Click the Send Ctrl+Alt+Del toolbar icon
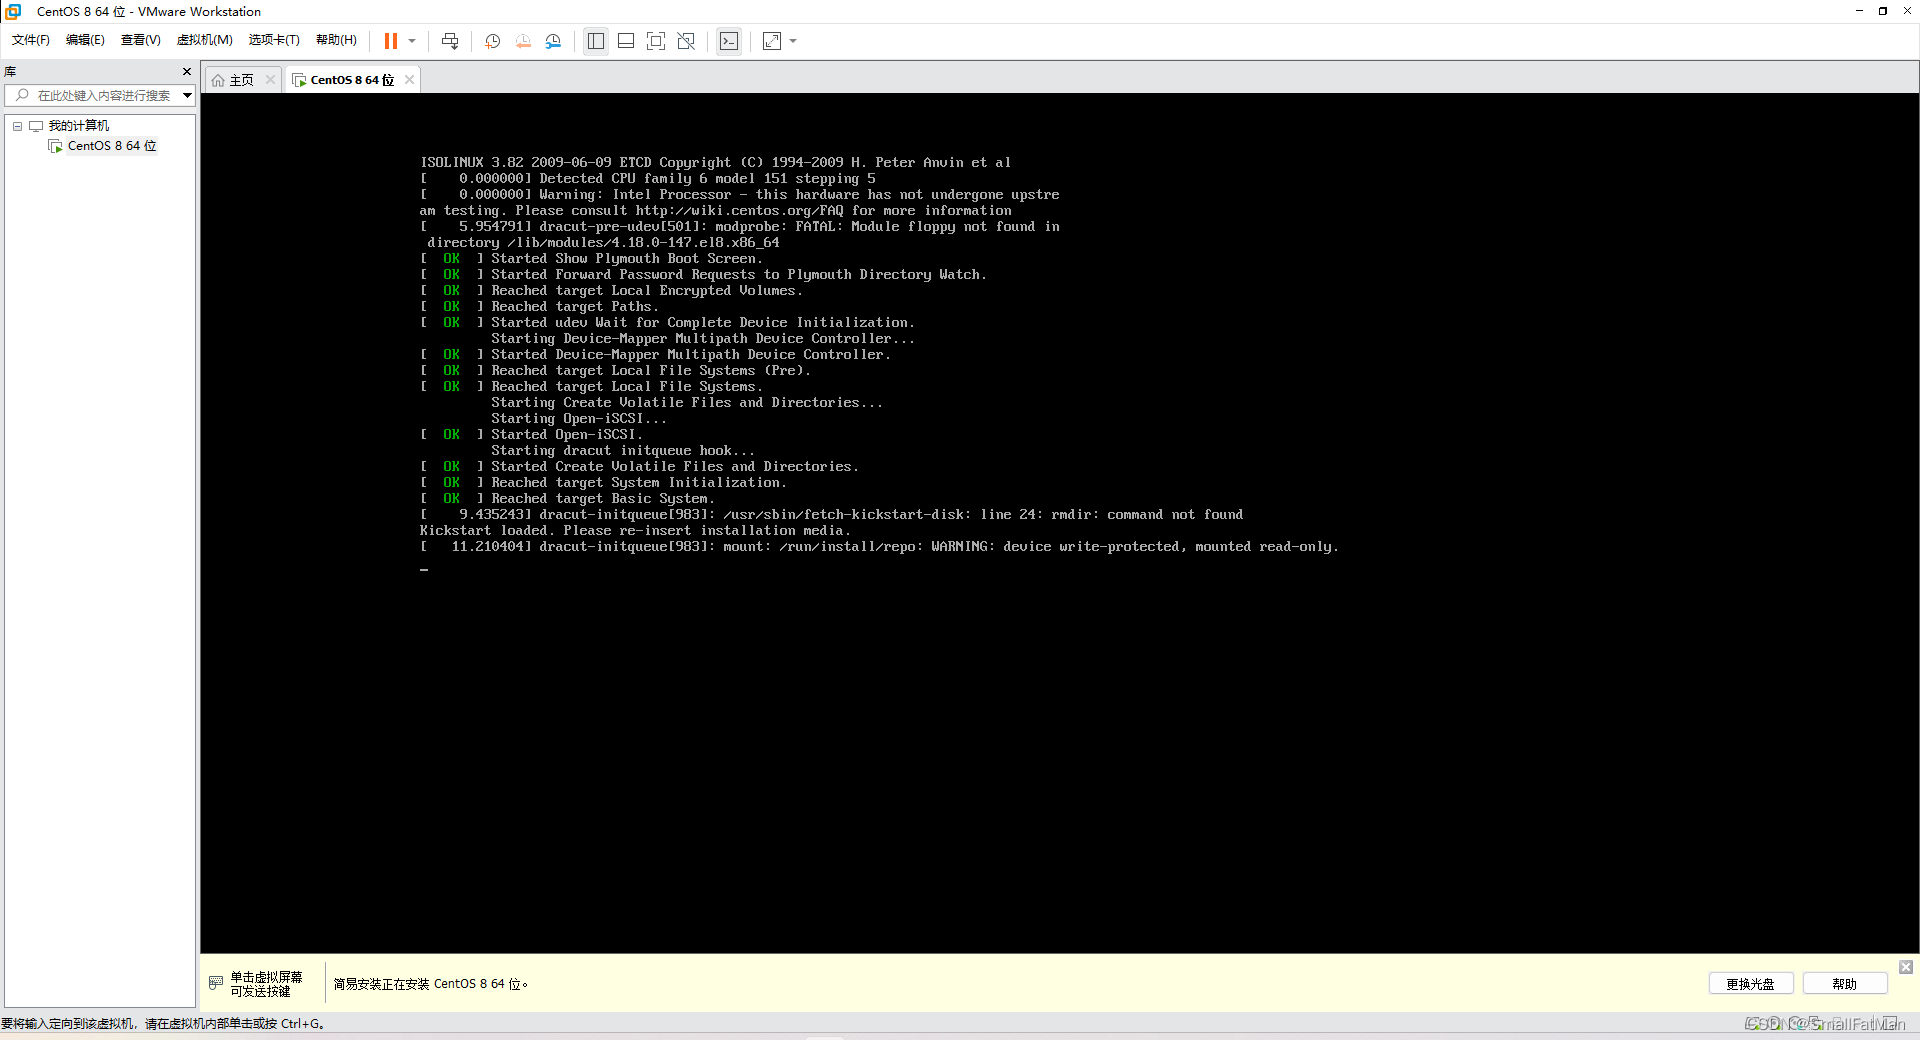1920x1040 pixels. coord(450,41)
